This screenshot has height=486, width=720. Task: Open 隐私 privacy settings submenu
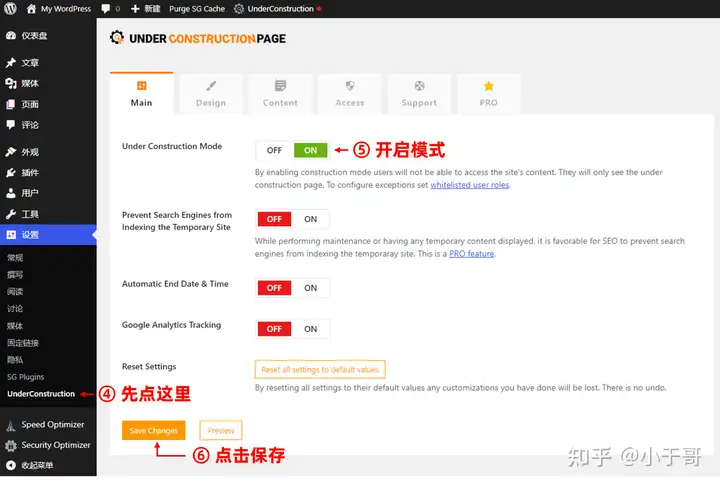point(15,360)
